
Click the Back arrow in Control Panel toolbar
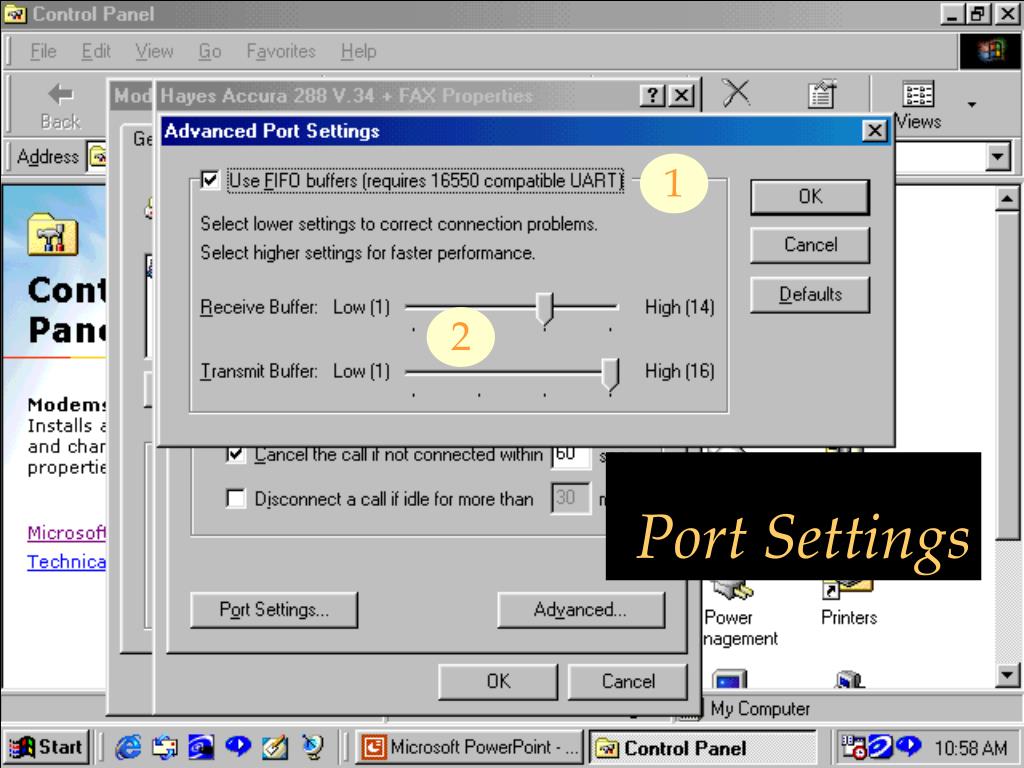61,95
